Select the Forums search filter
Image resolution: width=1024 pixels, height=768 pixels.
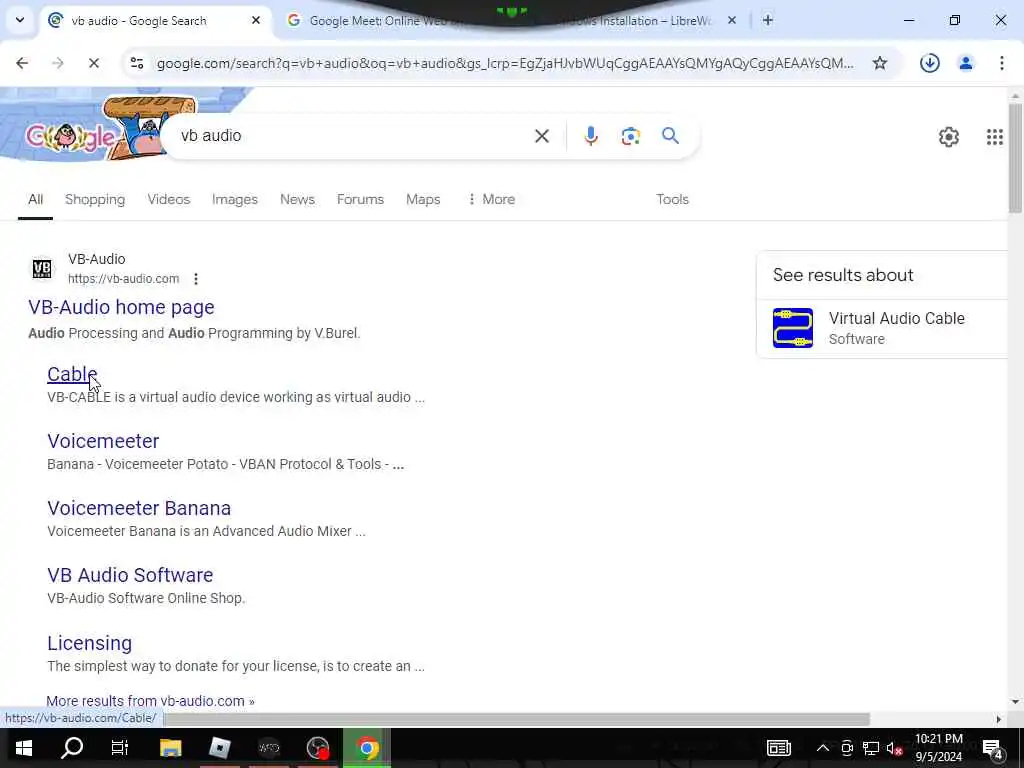pos(360,199)
